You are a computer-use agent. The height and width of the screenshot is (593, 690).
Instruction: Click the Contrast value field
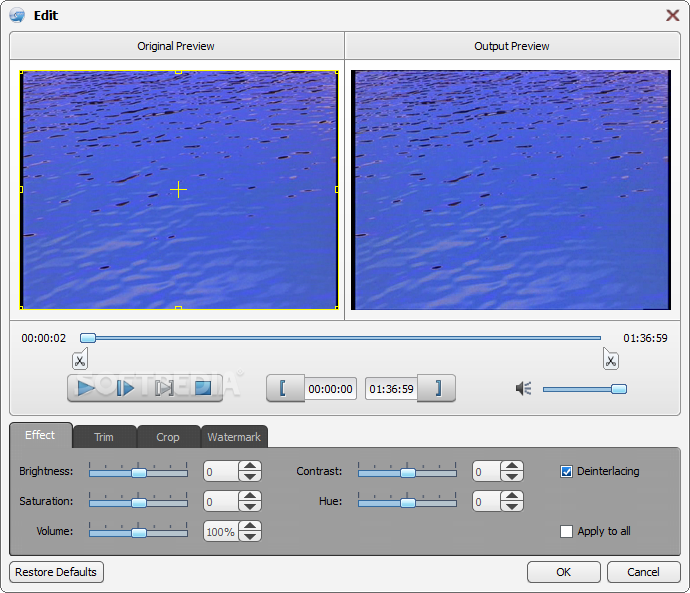click(487, 472)
